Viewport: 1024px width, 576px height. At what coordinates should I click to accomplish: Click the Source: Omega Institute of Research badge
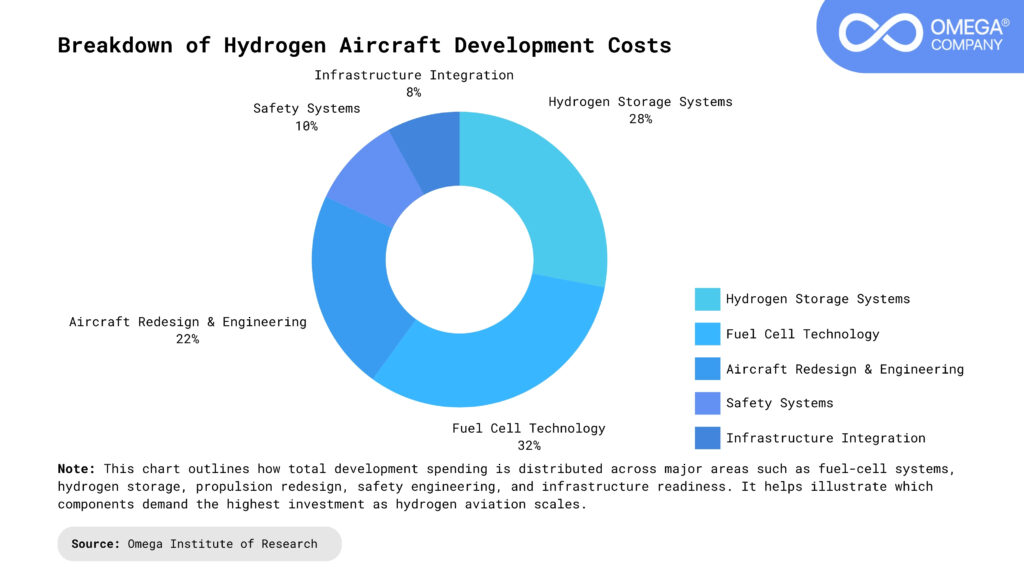pos(198,544)
